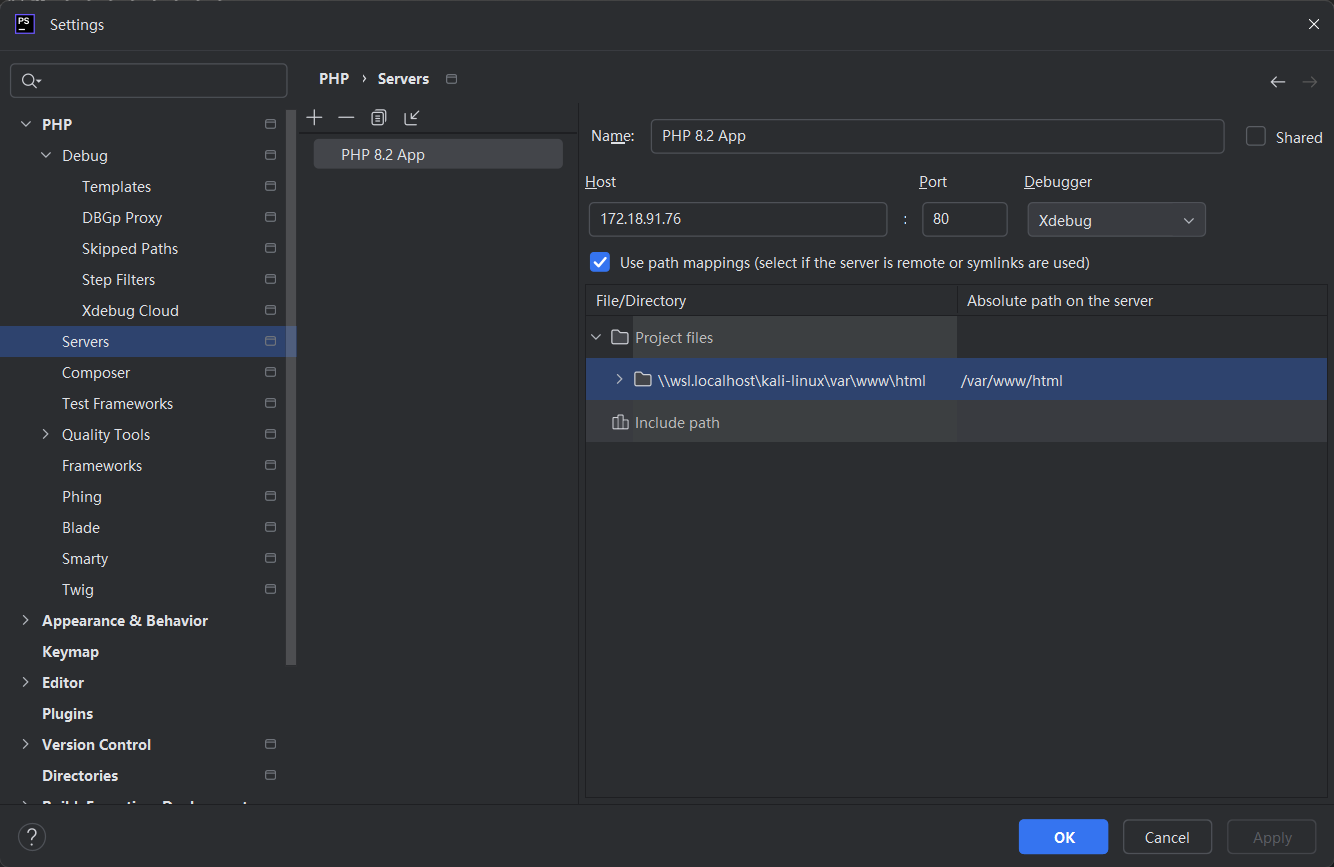Click the import server icon

[x=411, y=117]
